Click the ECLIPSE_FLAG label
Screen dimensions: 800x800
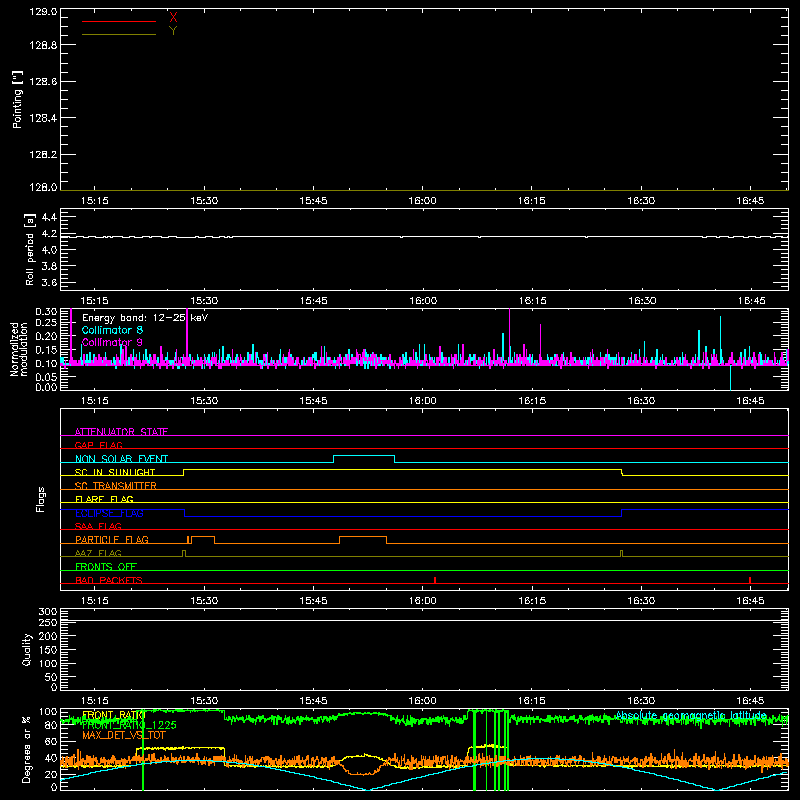(x=109, y=513)
